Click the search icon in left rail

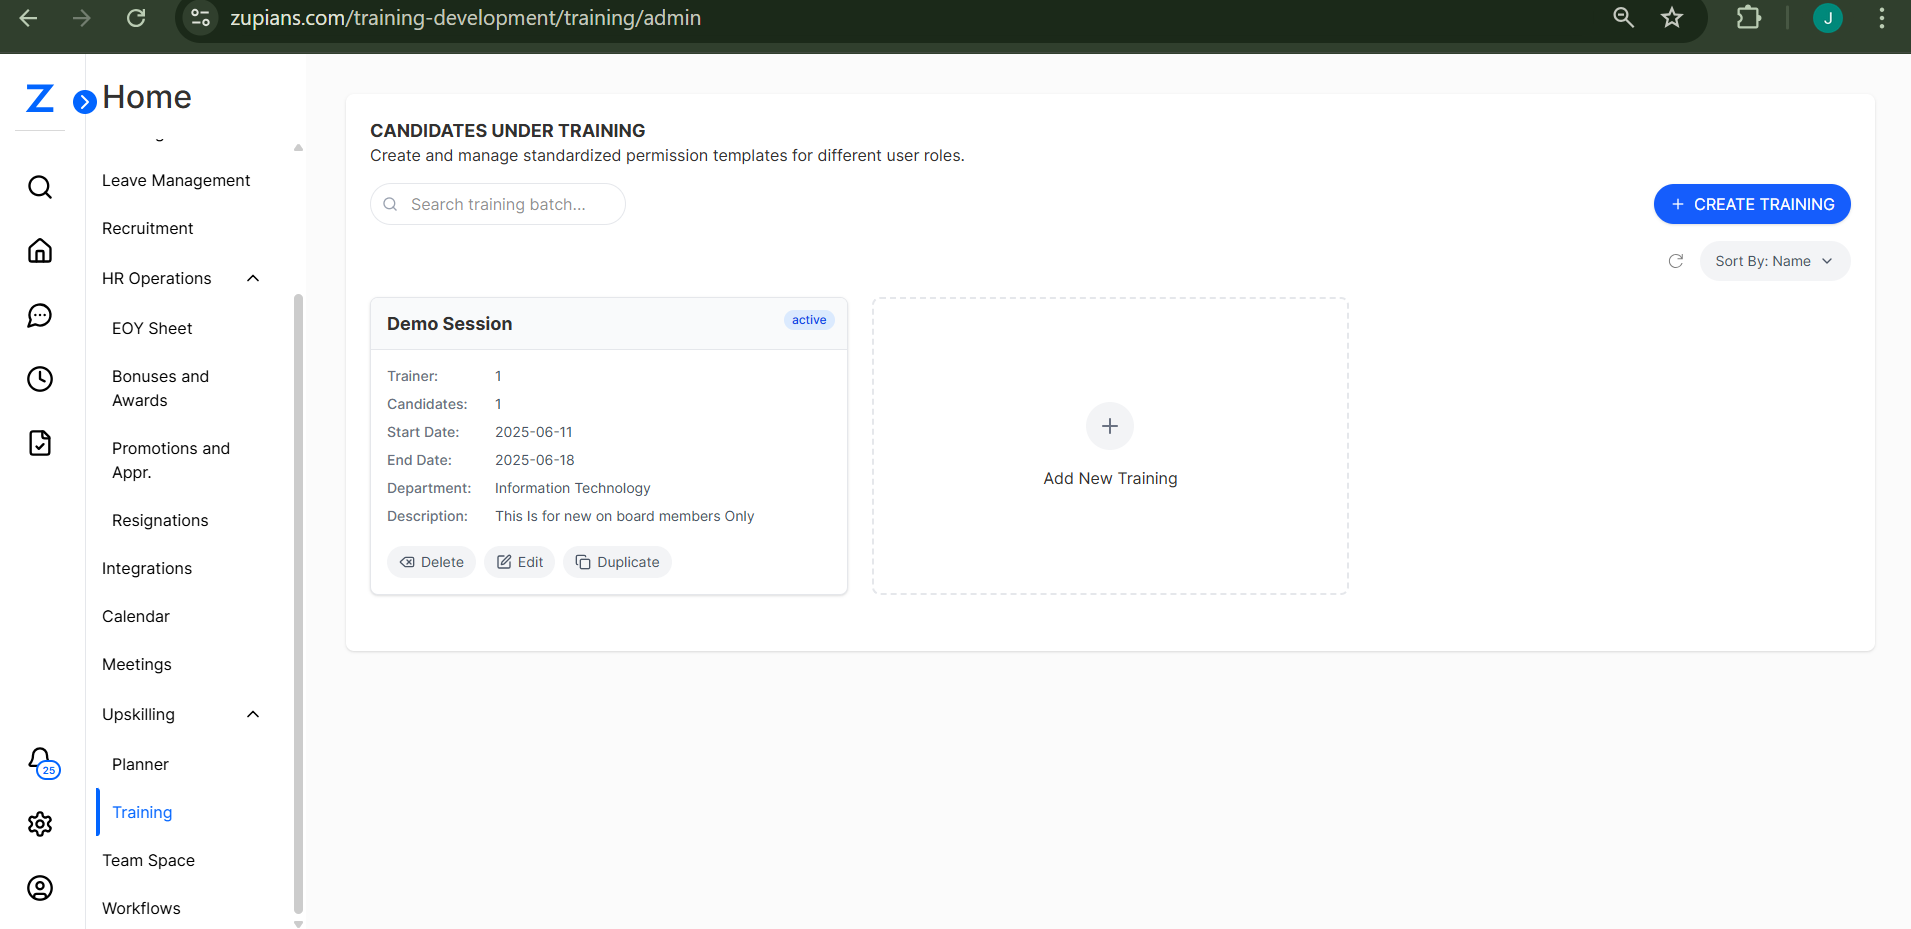click(x=40, y=187)
